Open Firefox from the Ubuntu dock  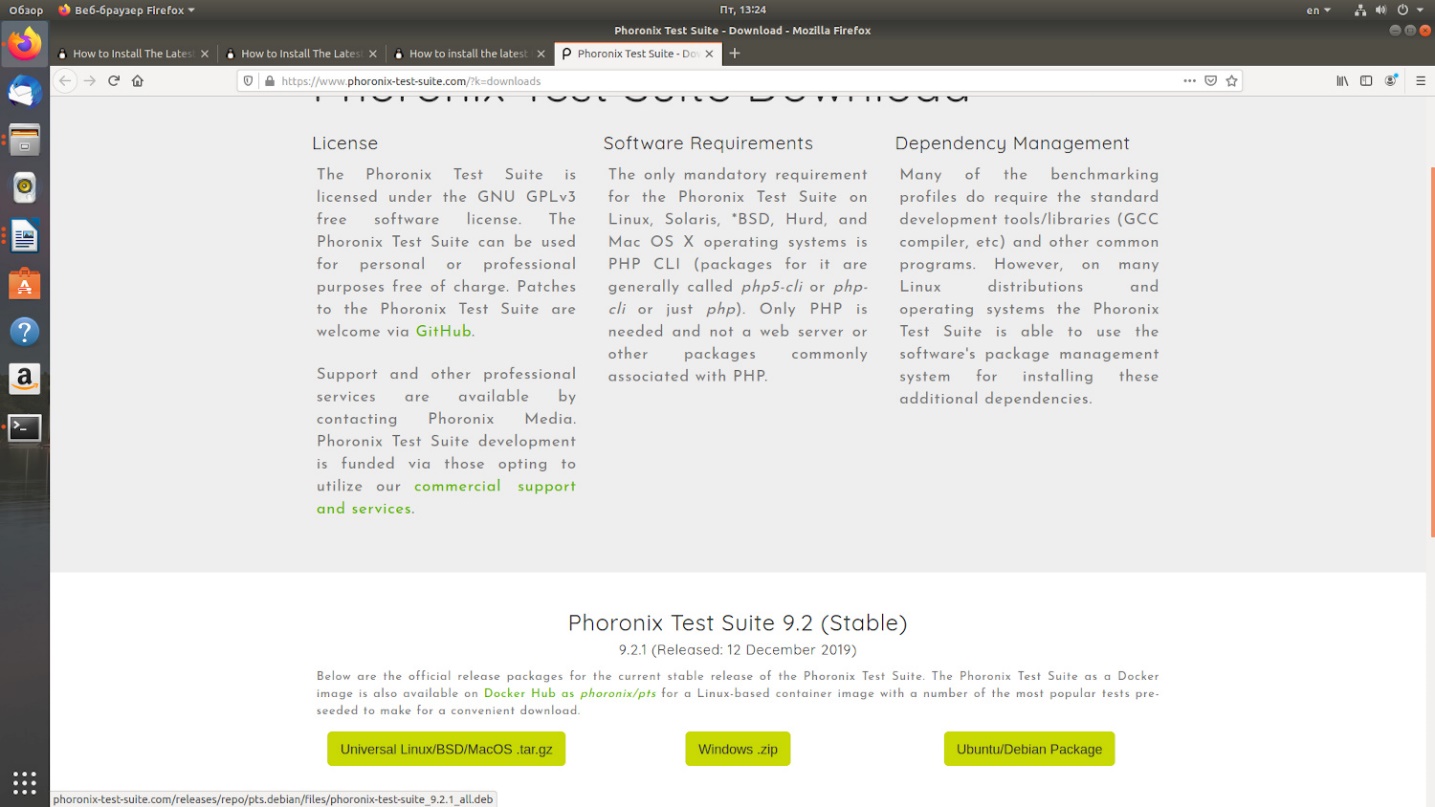25,43
